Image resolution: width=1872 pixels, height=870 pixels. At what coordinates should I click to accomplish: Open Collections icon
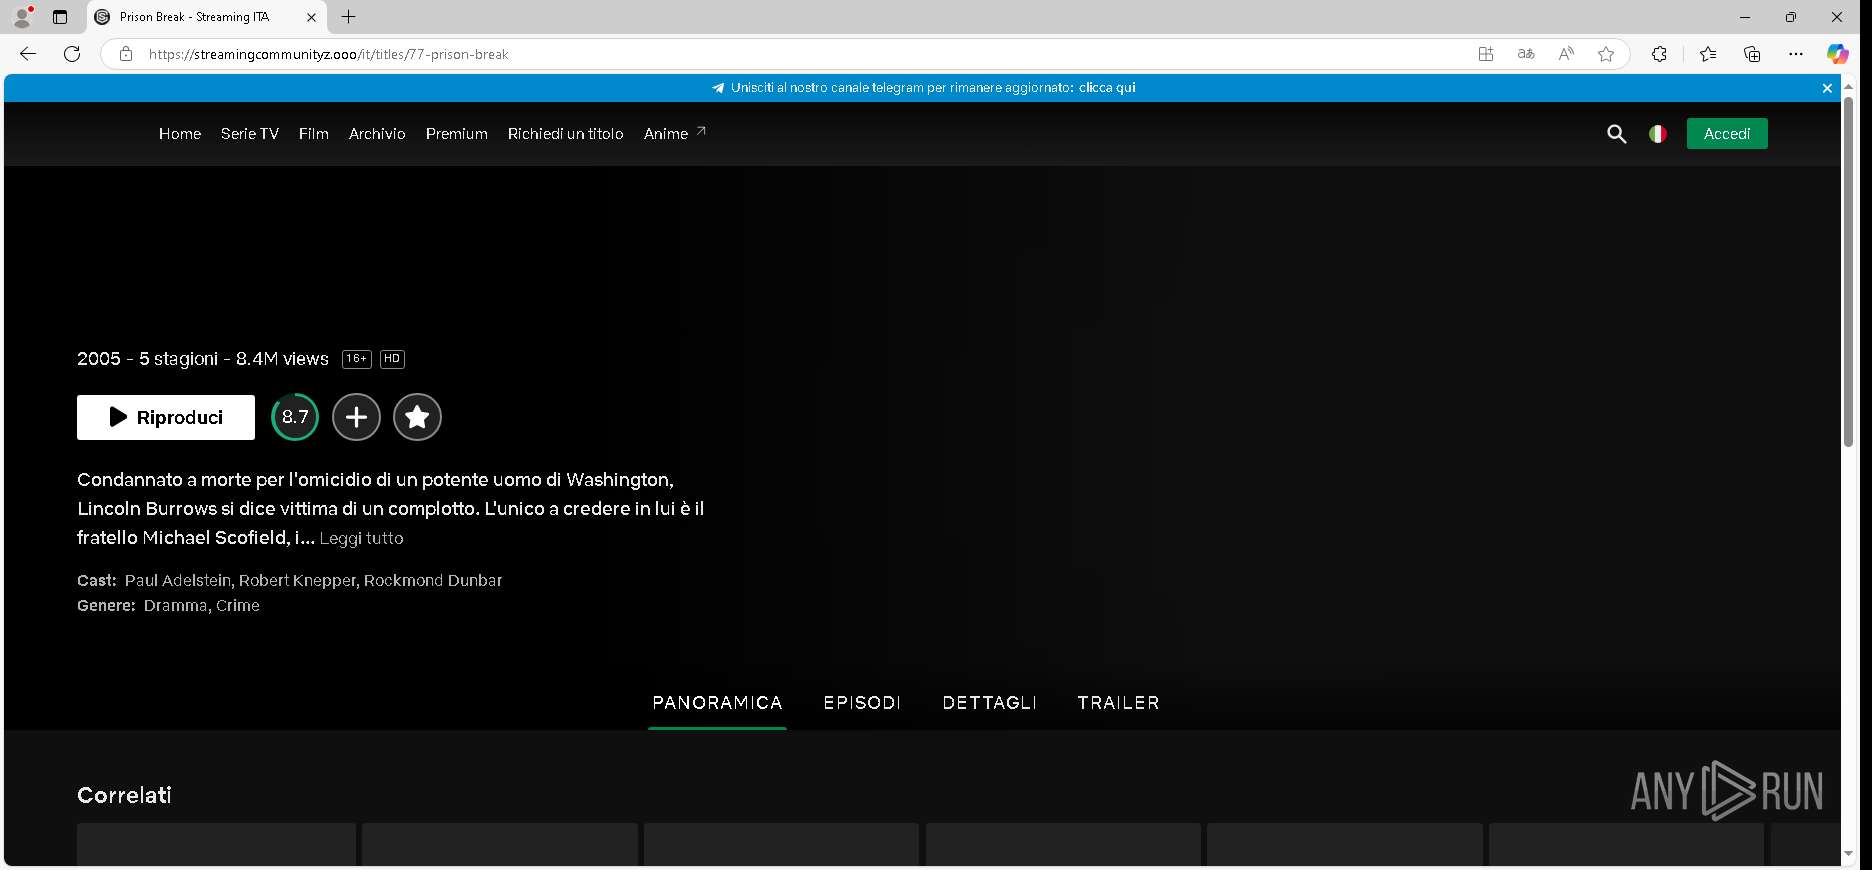coord(1752,54)
